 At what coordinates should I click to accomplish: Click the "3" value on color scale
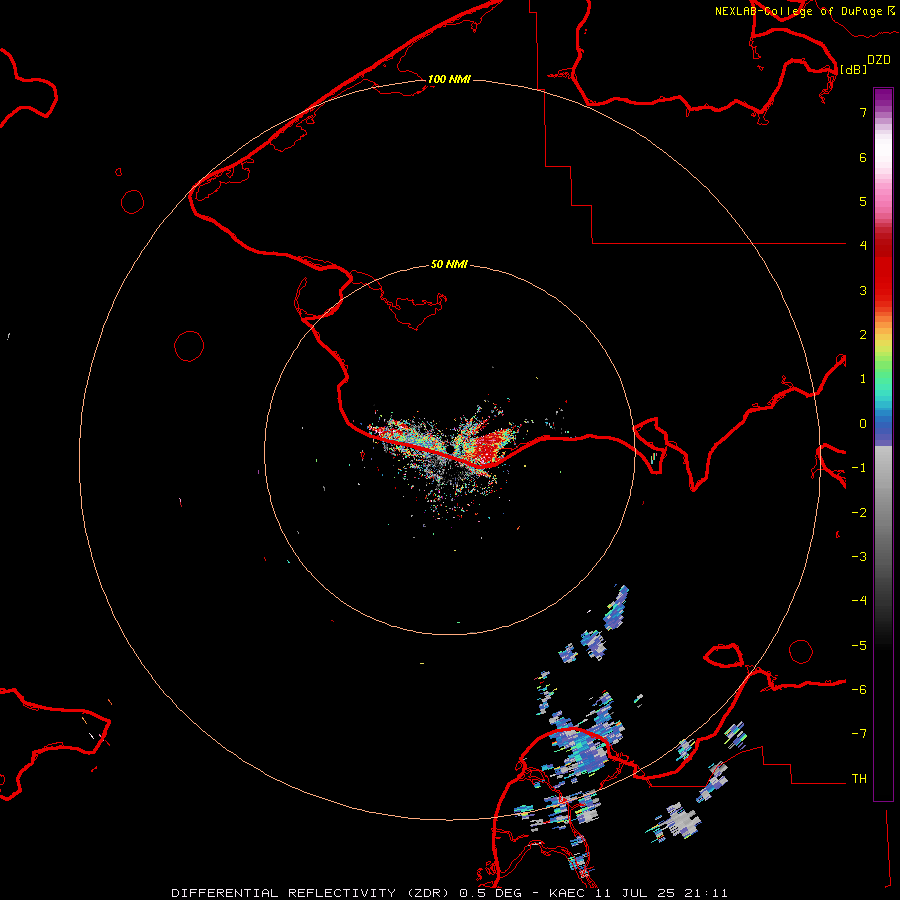(x=863, y=290)
